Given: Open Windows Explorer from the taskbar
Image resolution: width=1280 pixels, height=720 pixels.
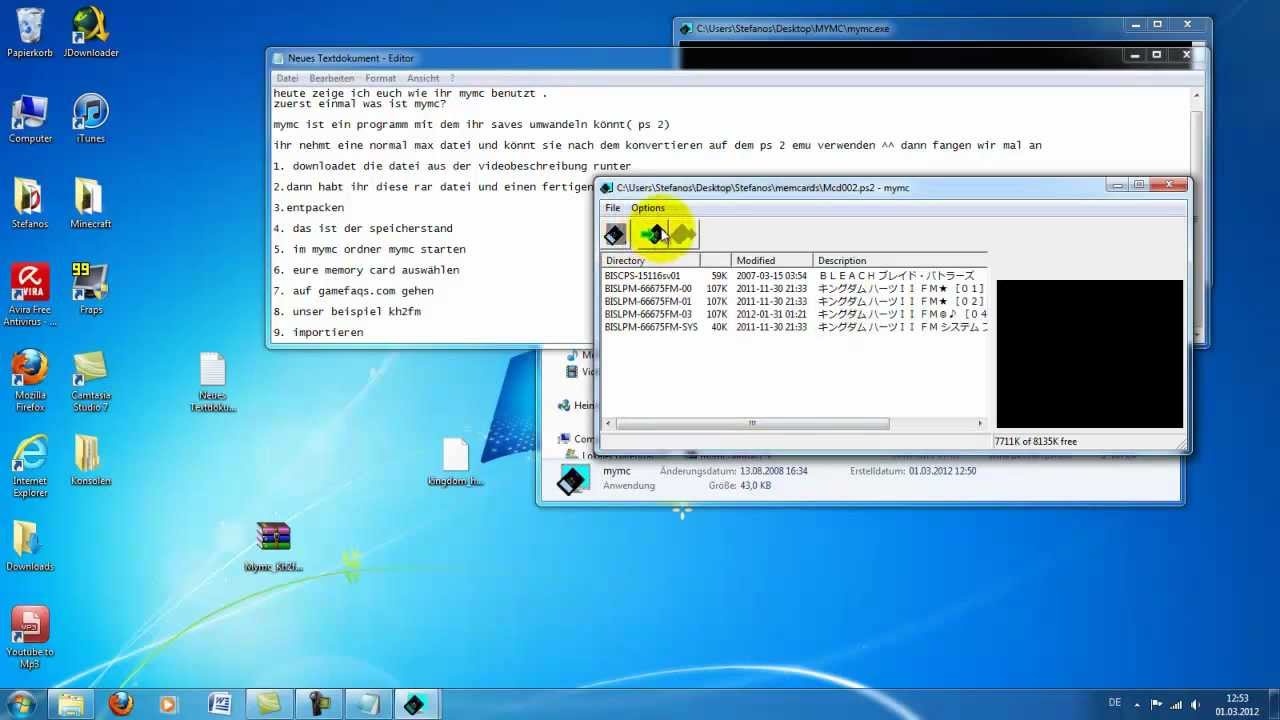Looking at the screenshot, I should tap(72, 704).
